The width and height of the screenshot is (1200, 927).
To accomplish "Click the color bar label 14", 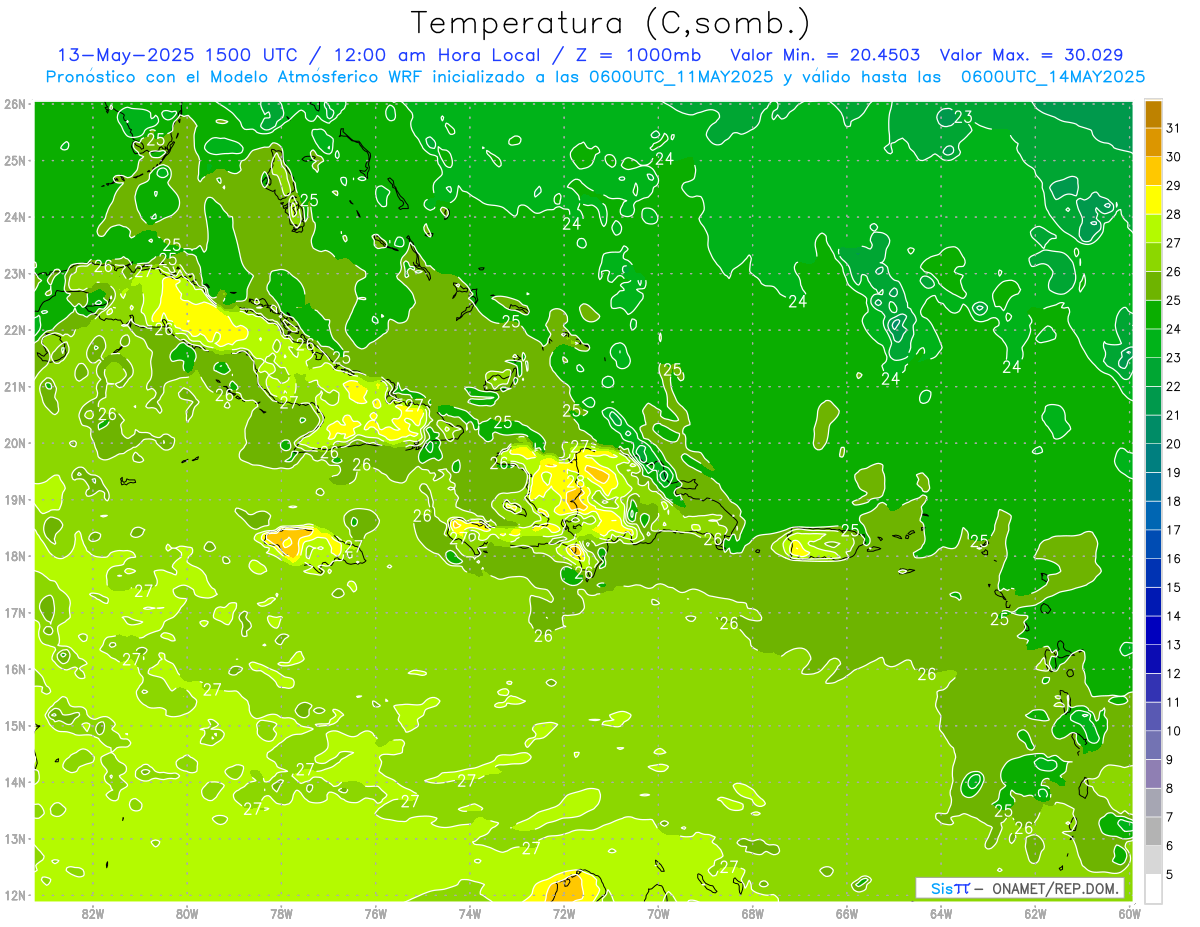I will pos(1173,616).
